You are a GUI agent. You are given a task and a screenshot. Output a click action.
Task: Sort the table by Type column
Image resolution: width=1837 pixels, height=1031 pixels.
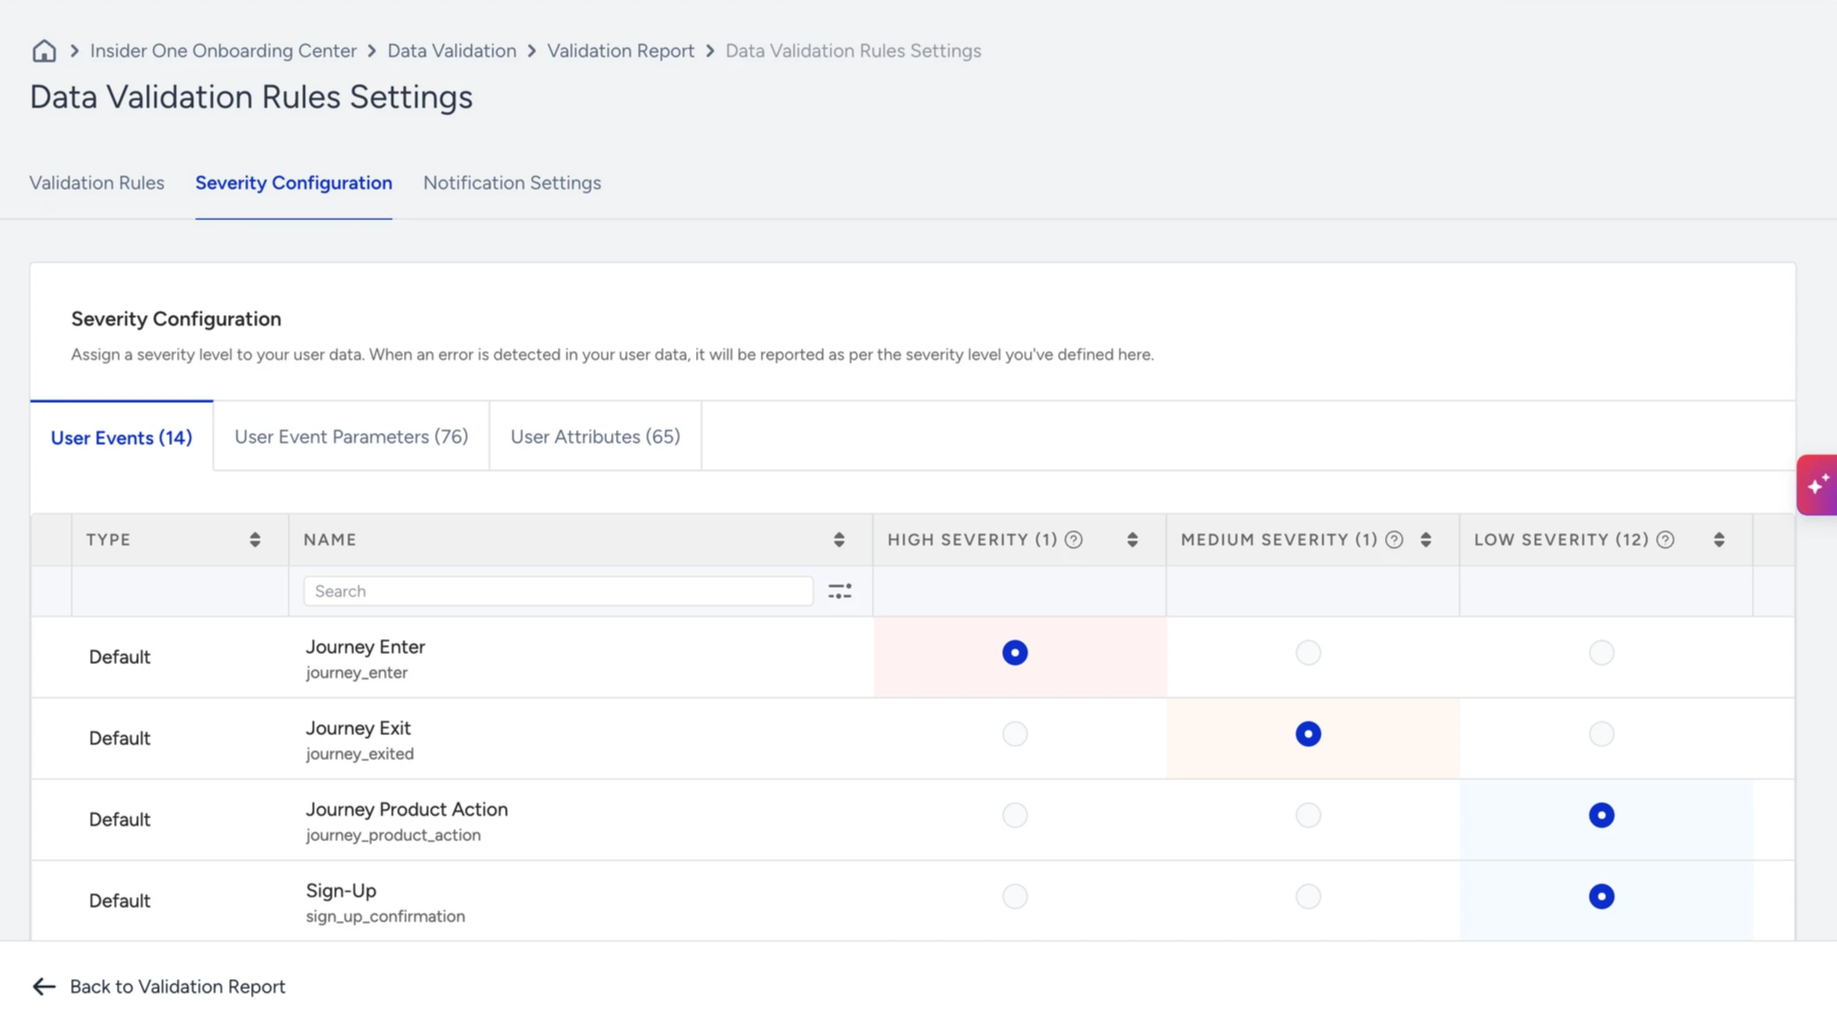pos(255,540)
